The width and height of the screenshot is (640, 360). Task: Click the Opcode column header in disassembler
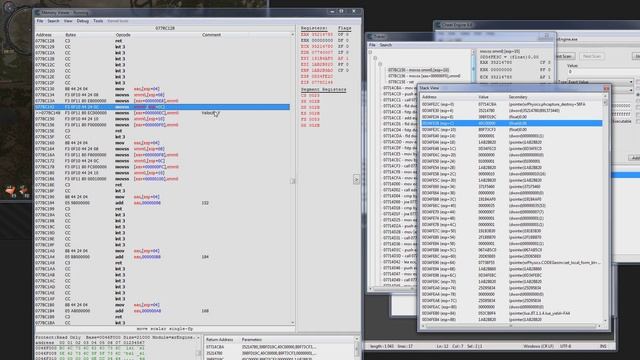click(123, 35)
